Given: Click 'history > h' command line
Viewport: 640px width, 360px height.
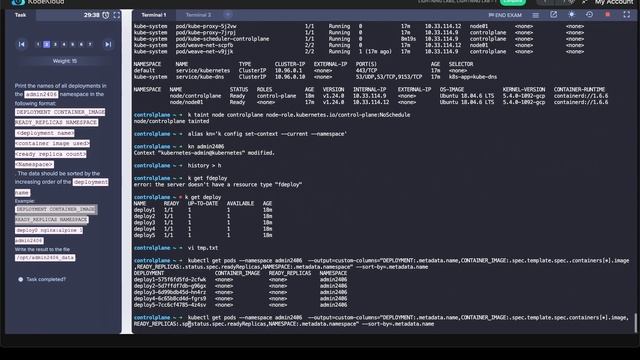Looking at the screenshot, I should pyautogui.click(x=204, y=165).
